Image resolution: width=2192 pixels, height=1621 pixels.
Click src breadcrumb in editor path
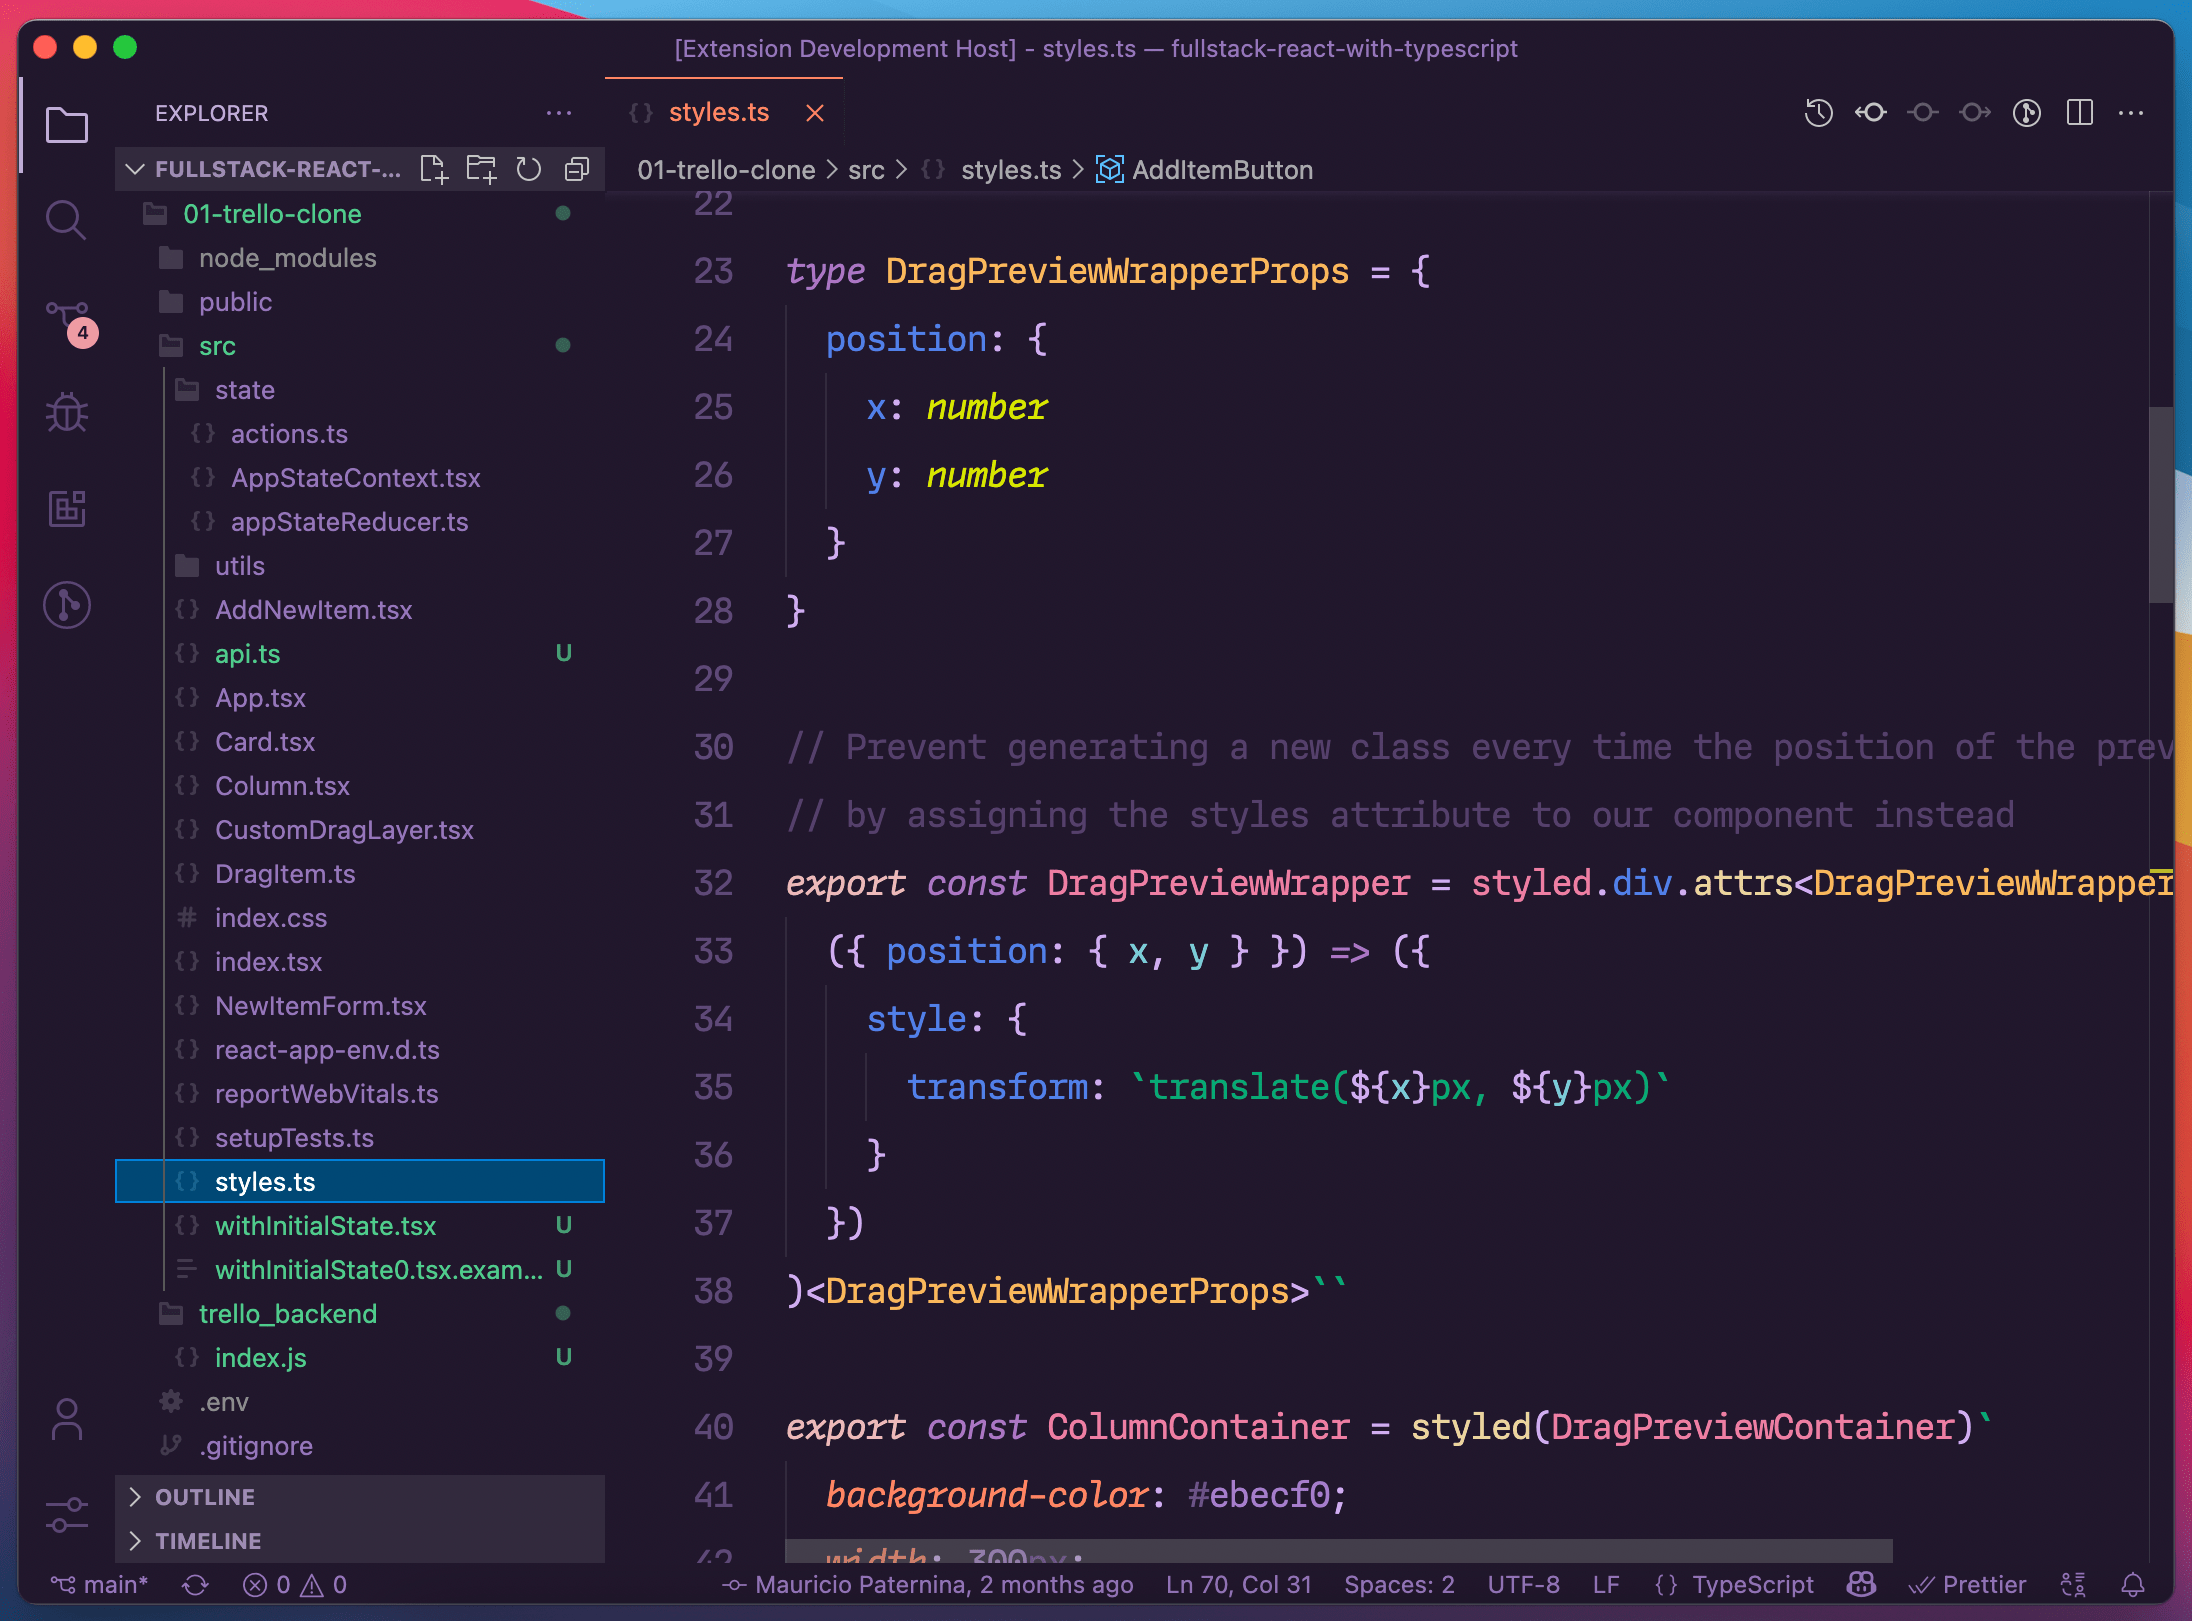pos(866,170)
